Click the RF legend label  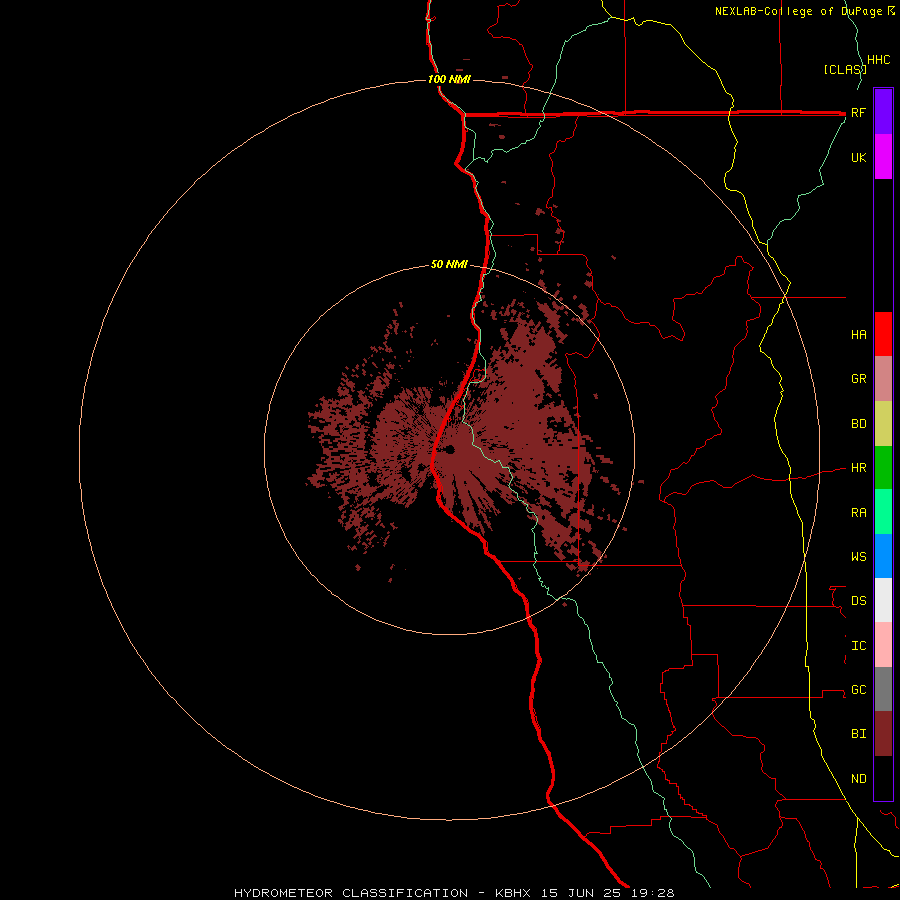858,112
